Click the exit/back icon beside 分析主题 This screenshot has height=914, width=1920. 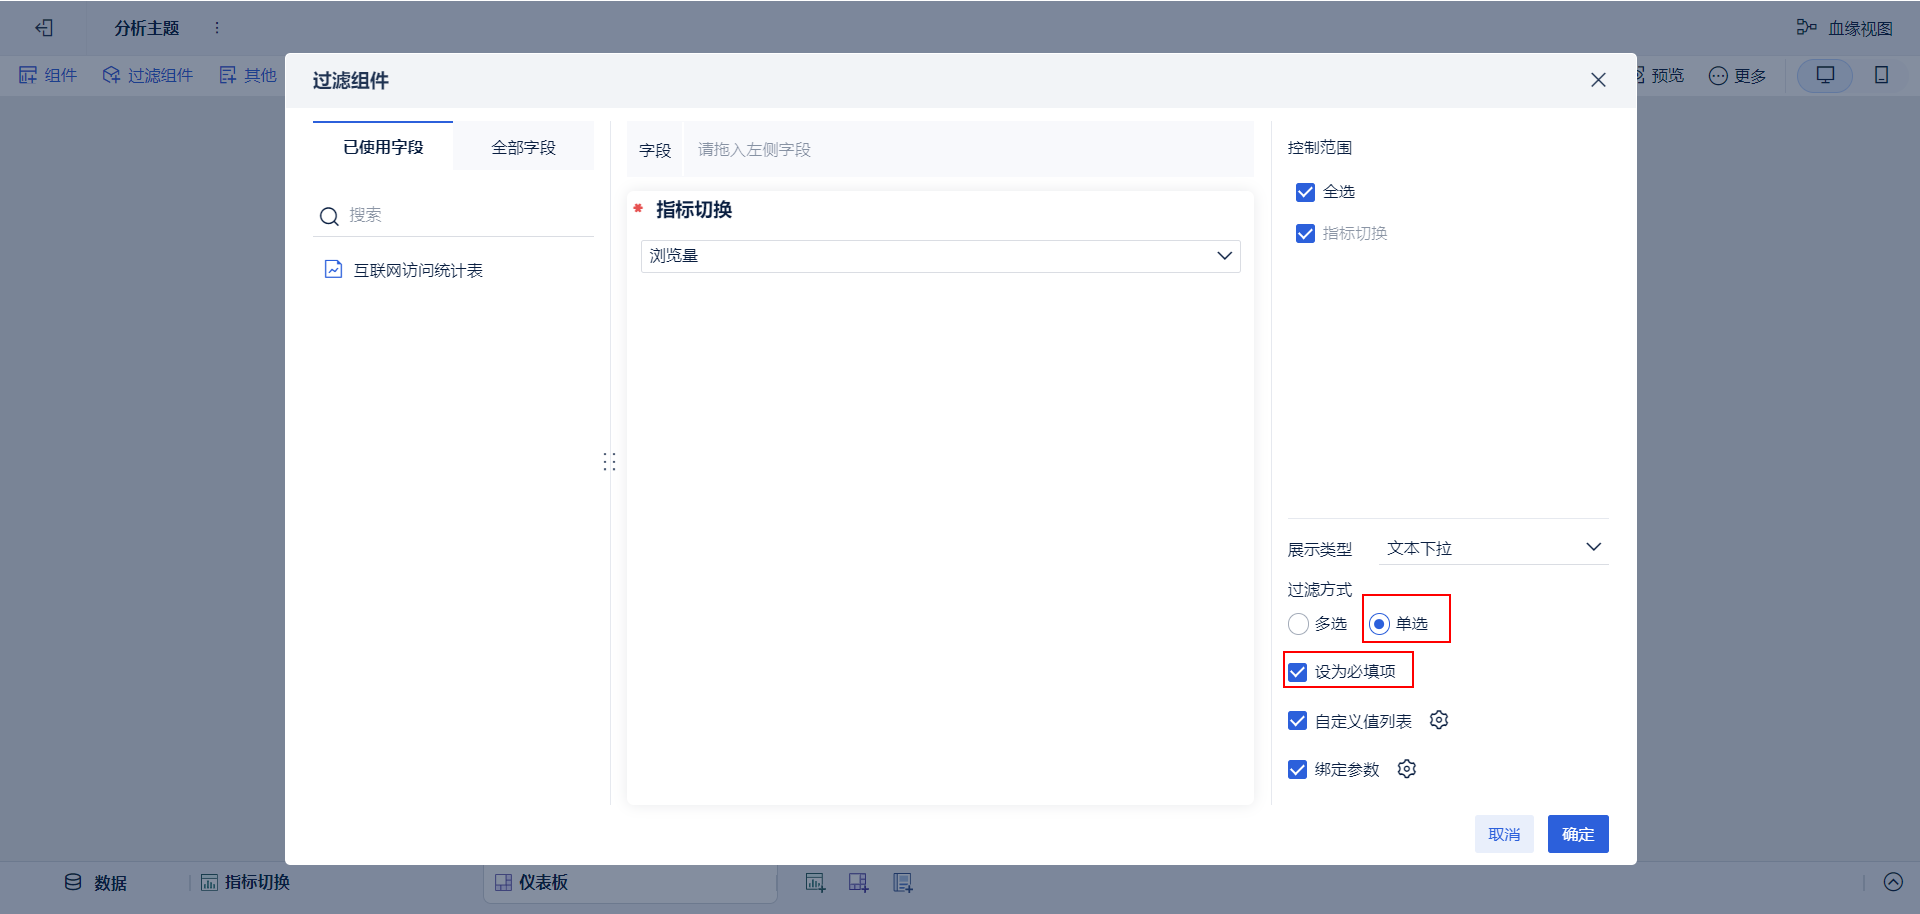tap(44, 28)
